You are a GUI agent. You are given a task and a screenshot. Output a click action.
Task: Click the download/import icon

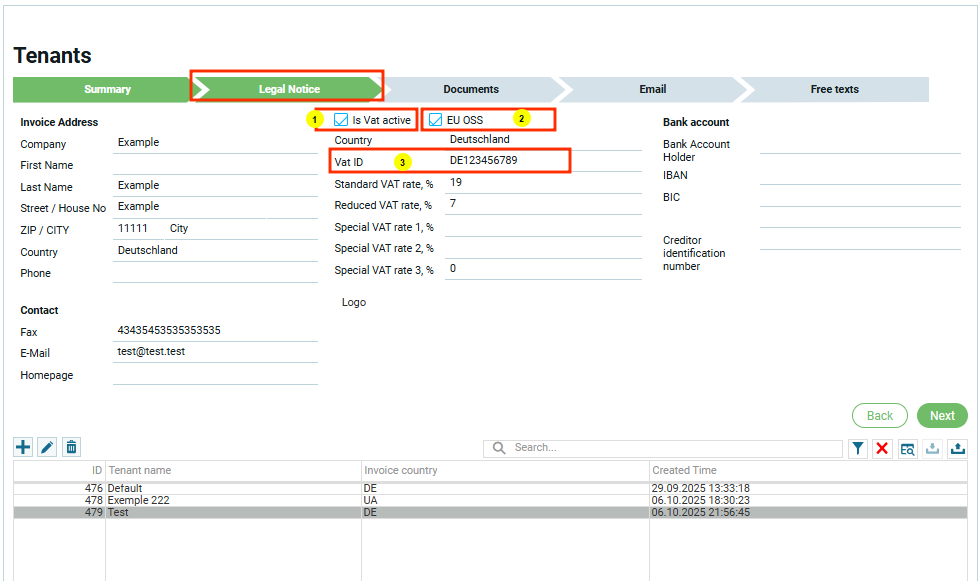click(x=932, y=449)
